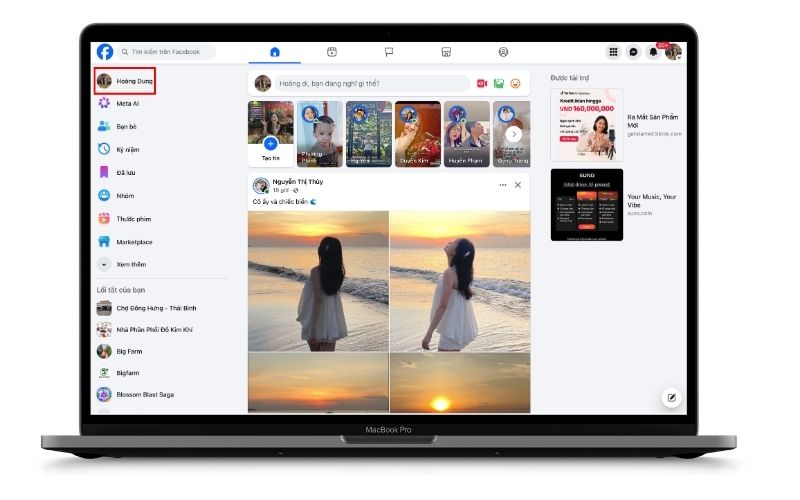The image size is (800, 500).
Task: Open Meta AI from the sidebar
Action: coord(118,104)
